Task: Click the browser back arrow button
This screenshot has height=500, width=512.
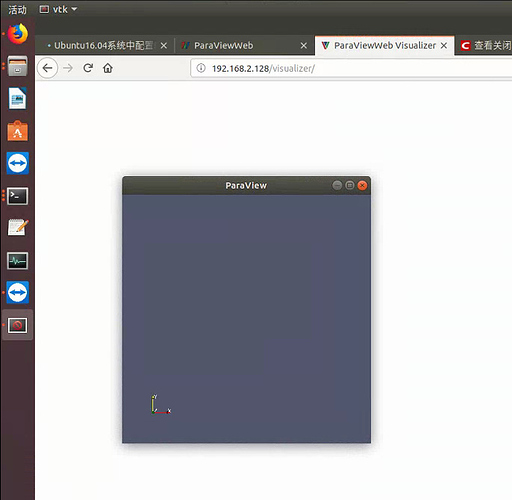Action: tap(47, 68)
